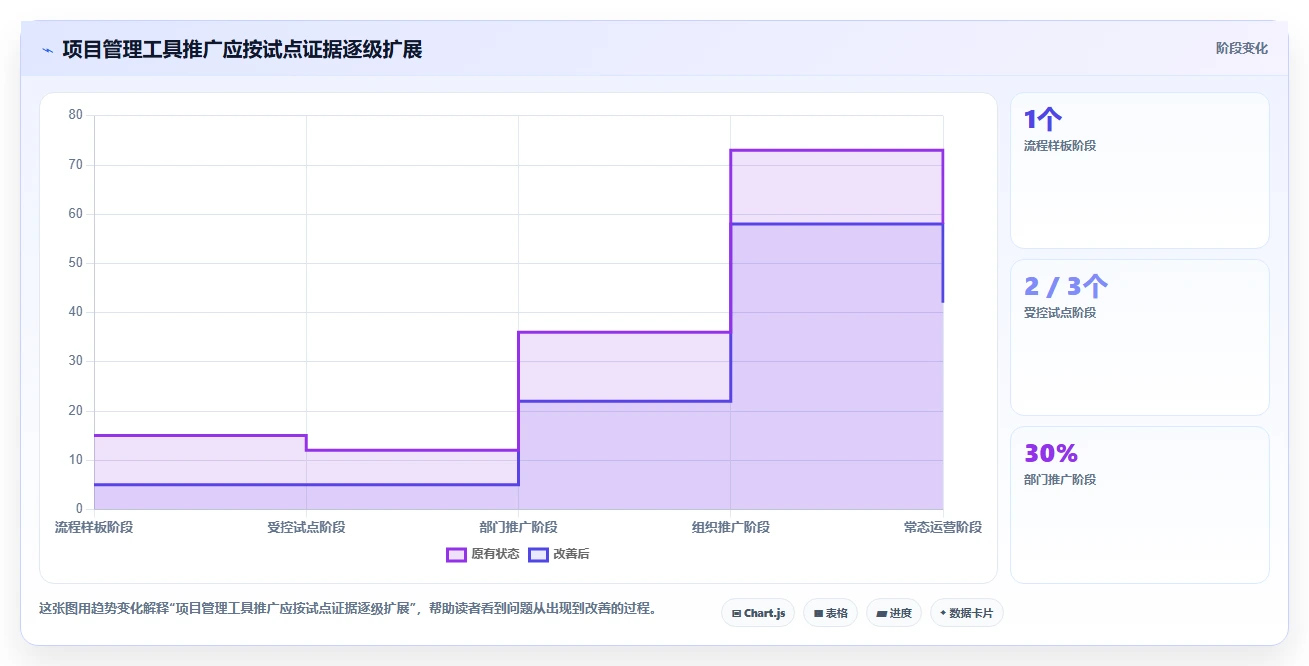
Task: Click the 40 y-axis value
Action: tap(76, 312)
